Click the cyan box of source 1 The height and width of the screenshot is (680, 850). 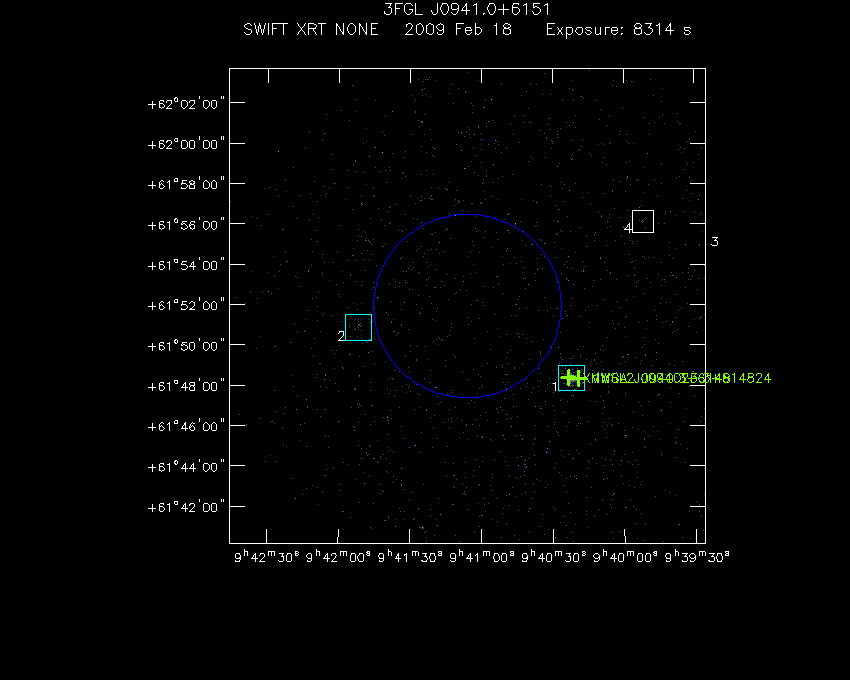[571, 378]
